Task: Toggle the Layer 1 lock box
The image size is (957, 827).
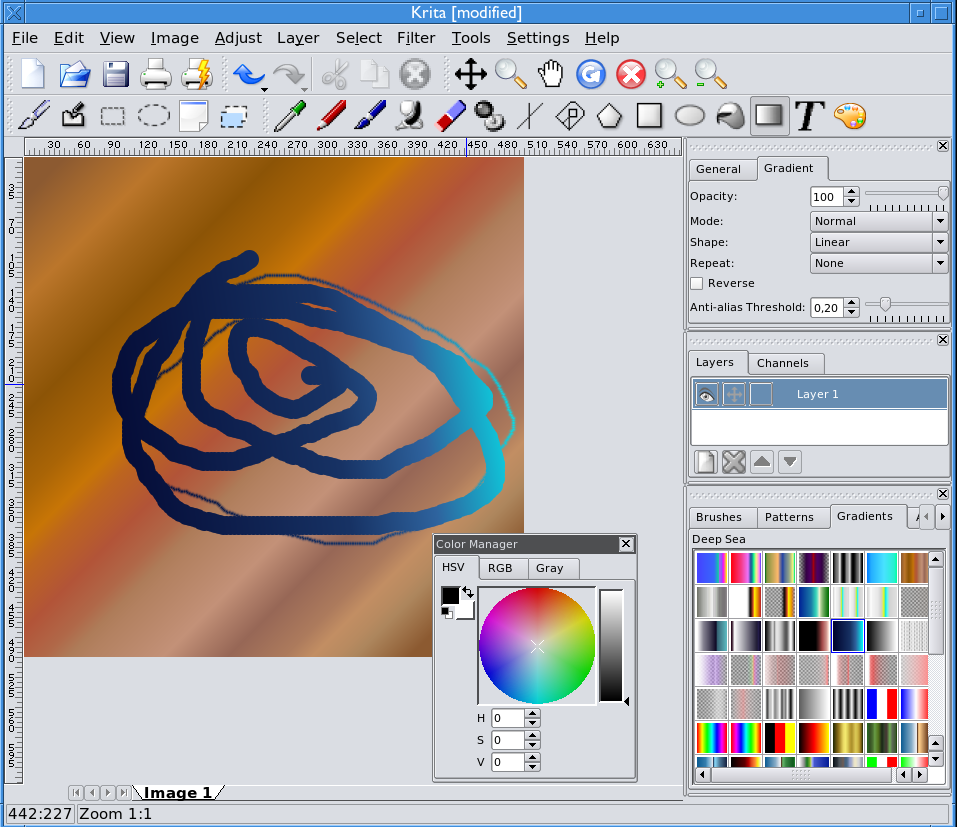Action: pyautogui.click(x=760, y=394)
